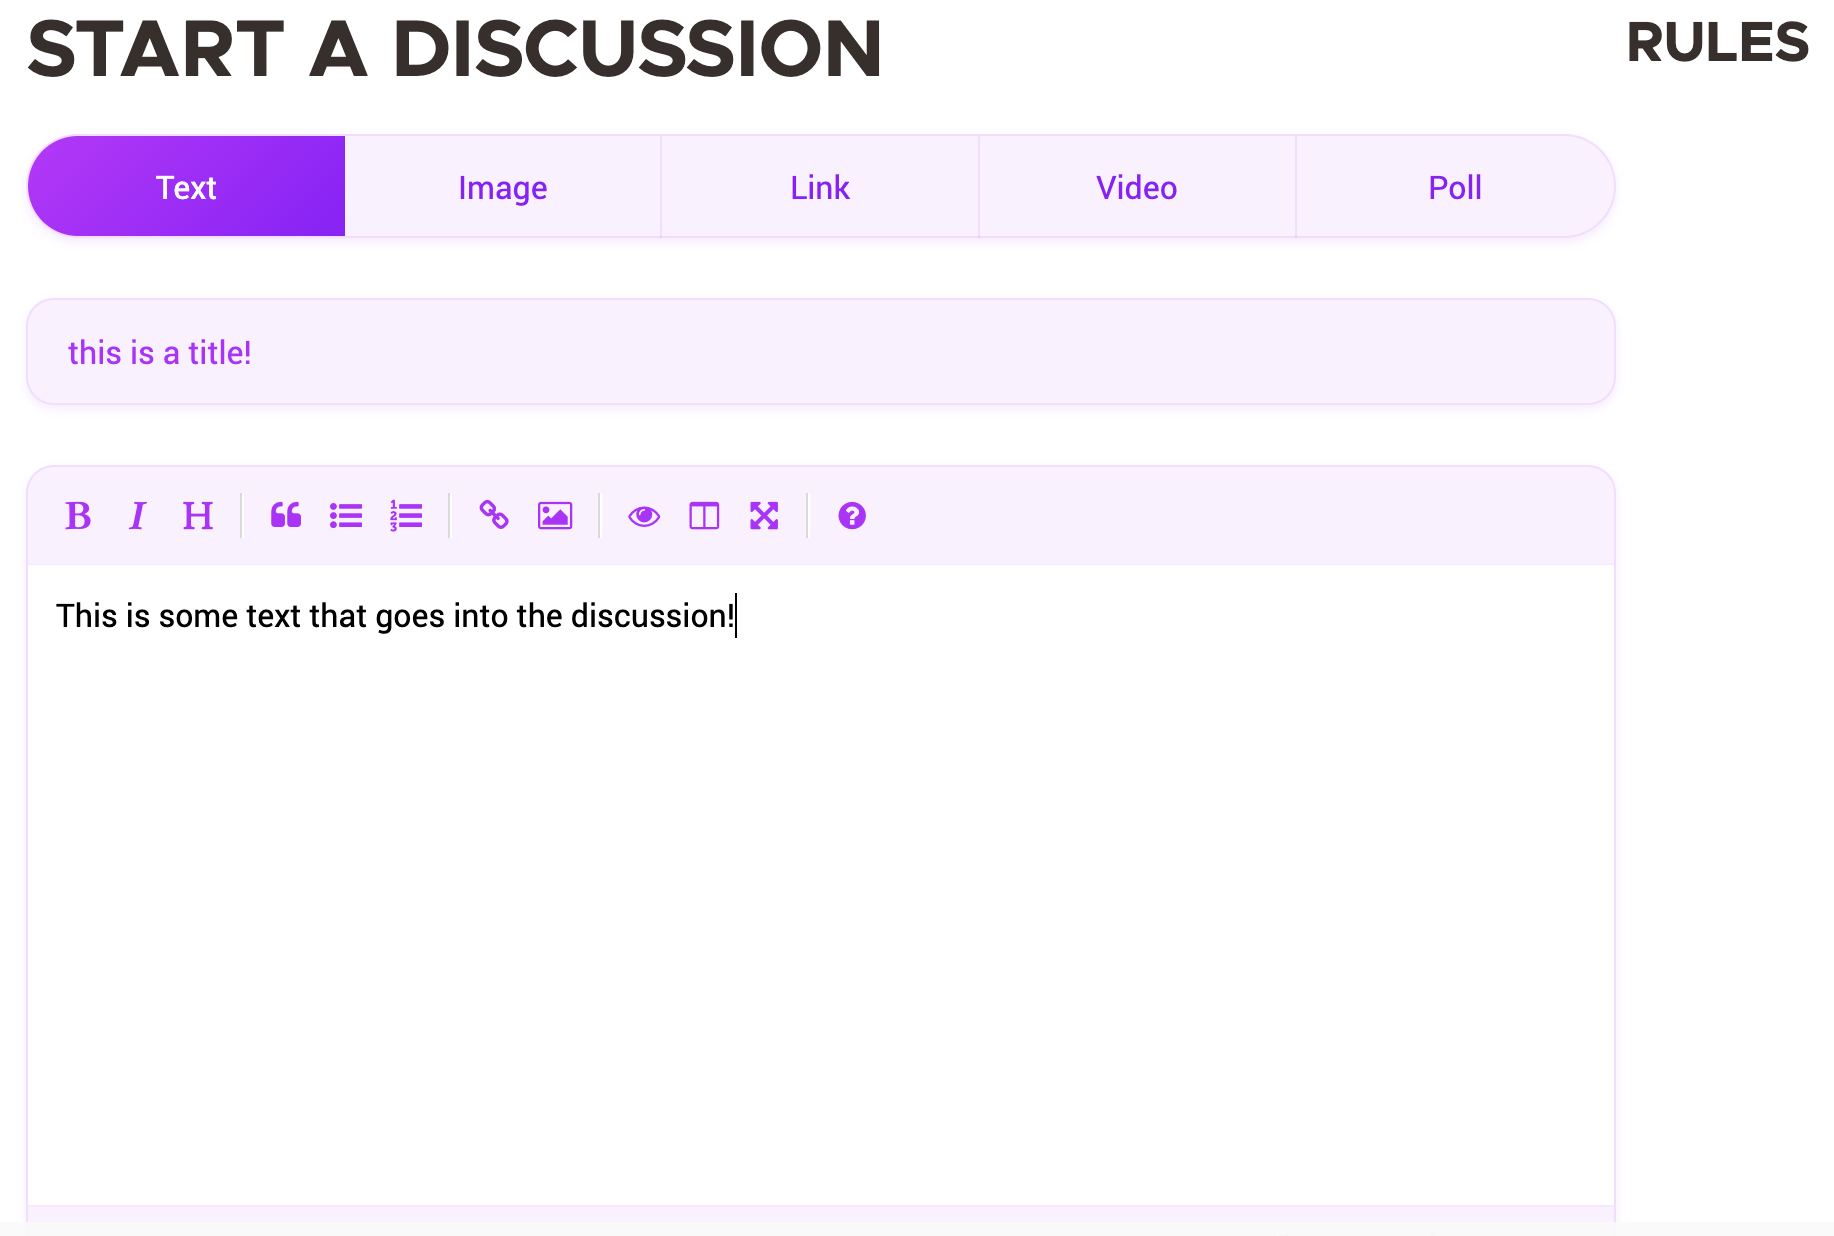Insert an image via toolbar picture icon

pos(555,516)
